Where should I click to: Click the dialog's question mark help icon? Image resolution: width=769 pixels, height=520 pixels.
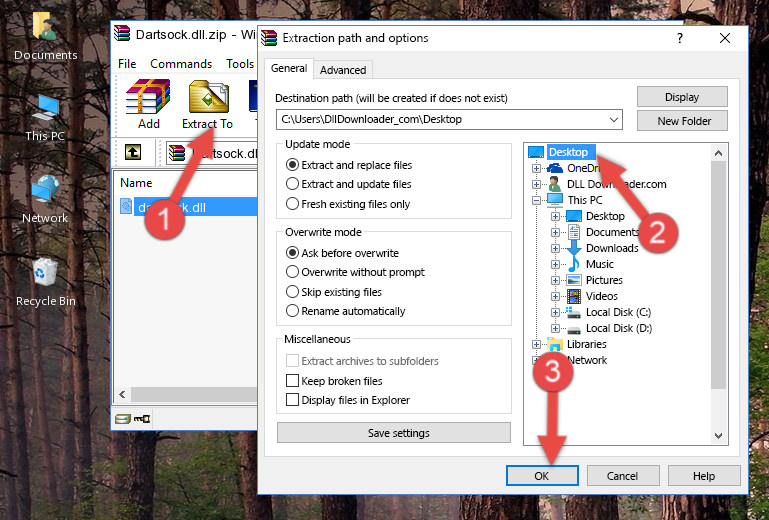click(680, 38)
